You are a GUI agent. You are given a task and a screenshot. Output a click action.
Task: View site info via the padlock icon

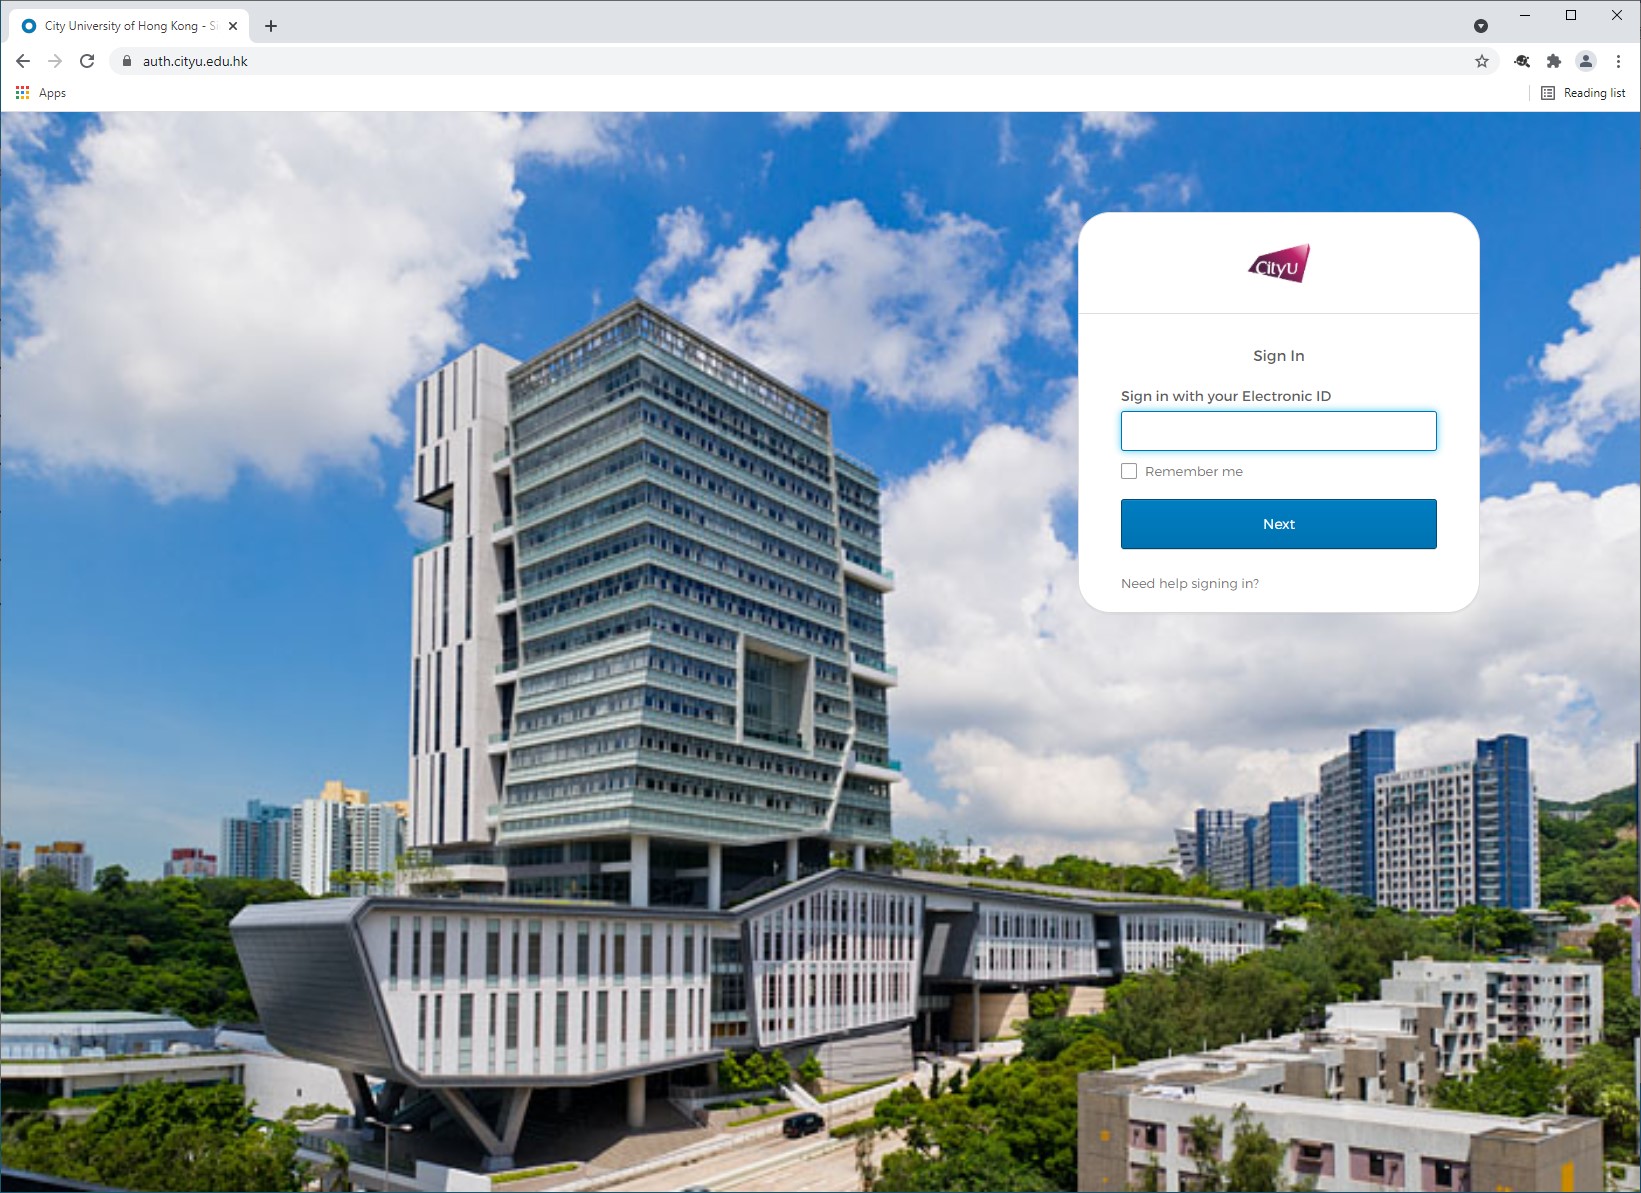pos(126,61)
